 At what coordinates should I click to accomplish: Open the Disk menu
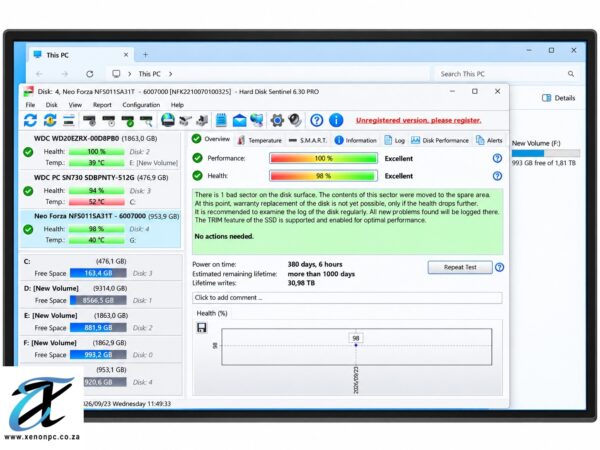(52, 105)
